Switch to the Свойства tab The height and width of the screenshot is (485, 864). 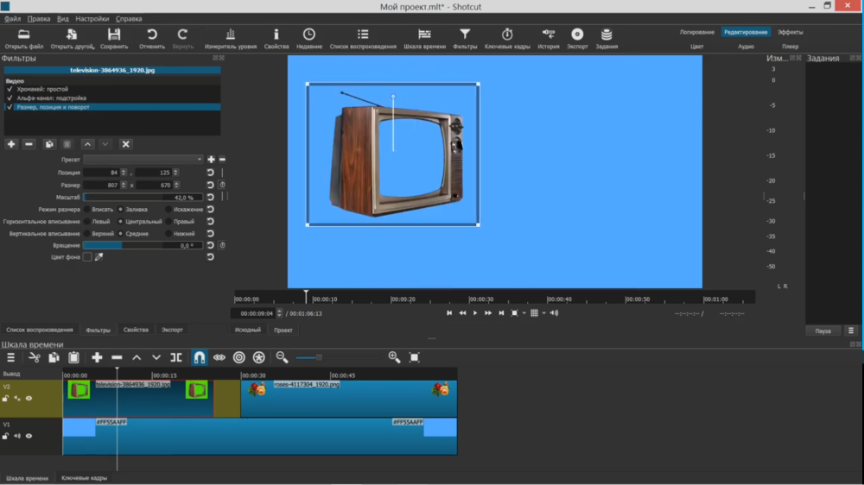click(136, 330)
